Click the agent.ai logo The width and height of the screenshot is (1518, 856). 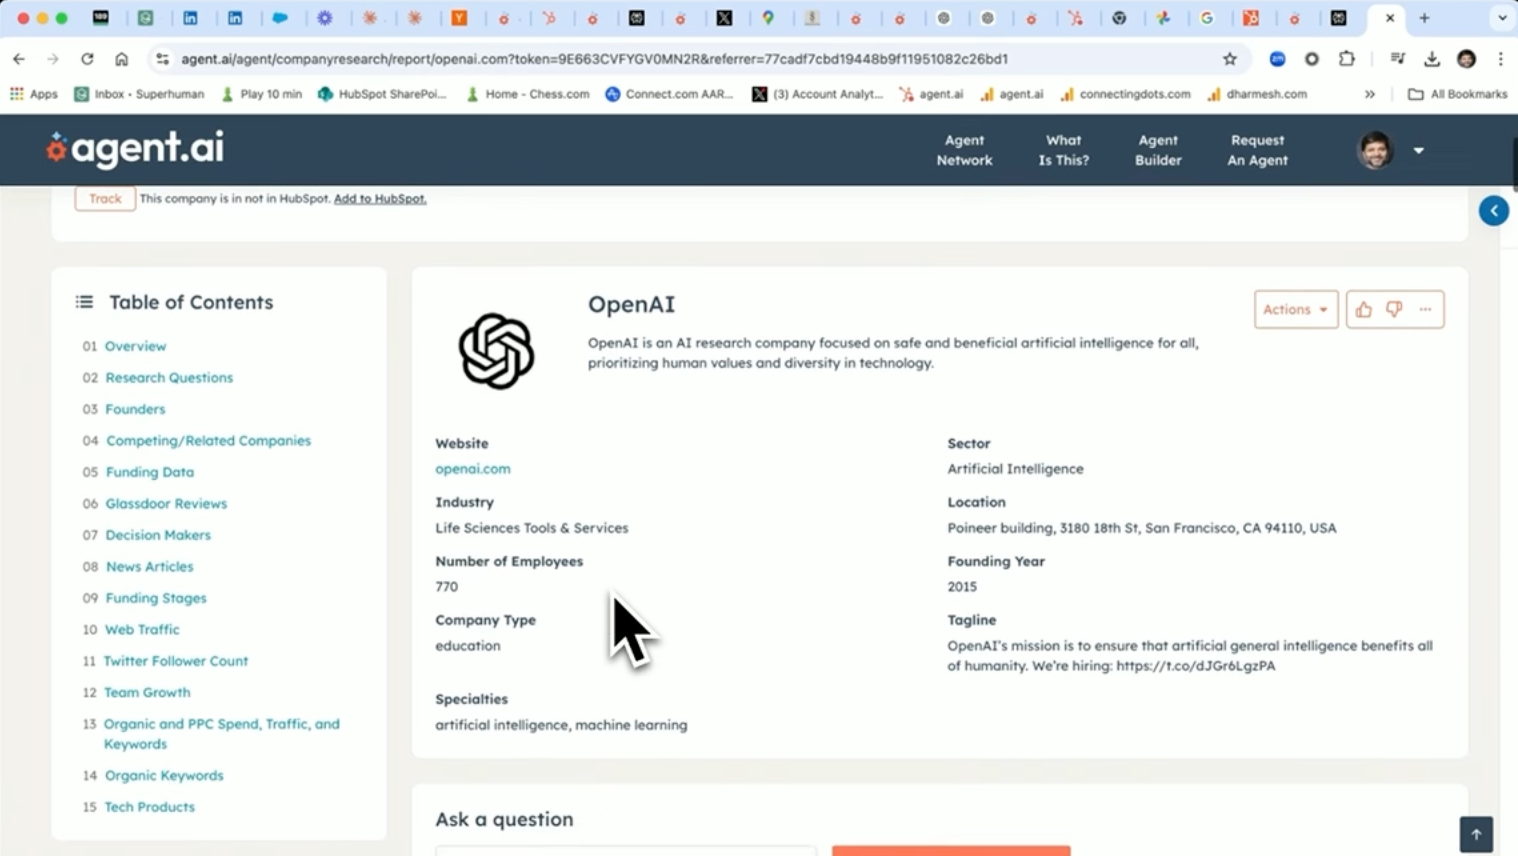[x=135, y=149]
